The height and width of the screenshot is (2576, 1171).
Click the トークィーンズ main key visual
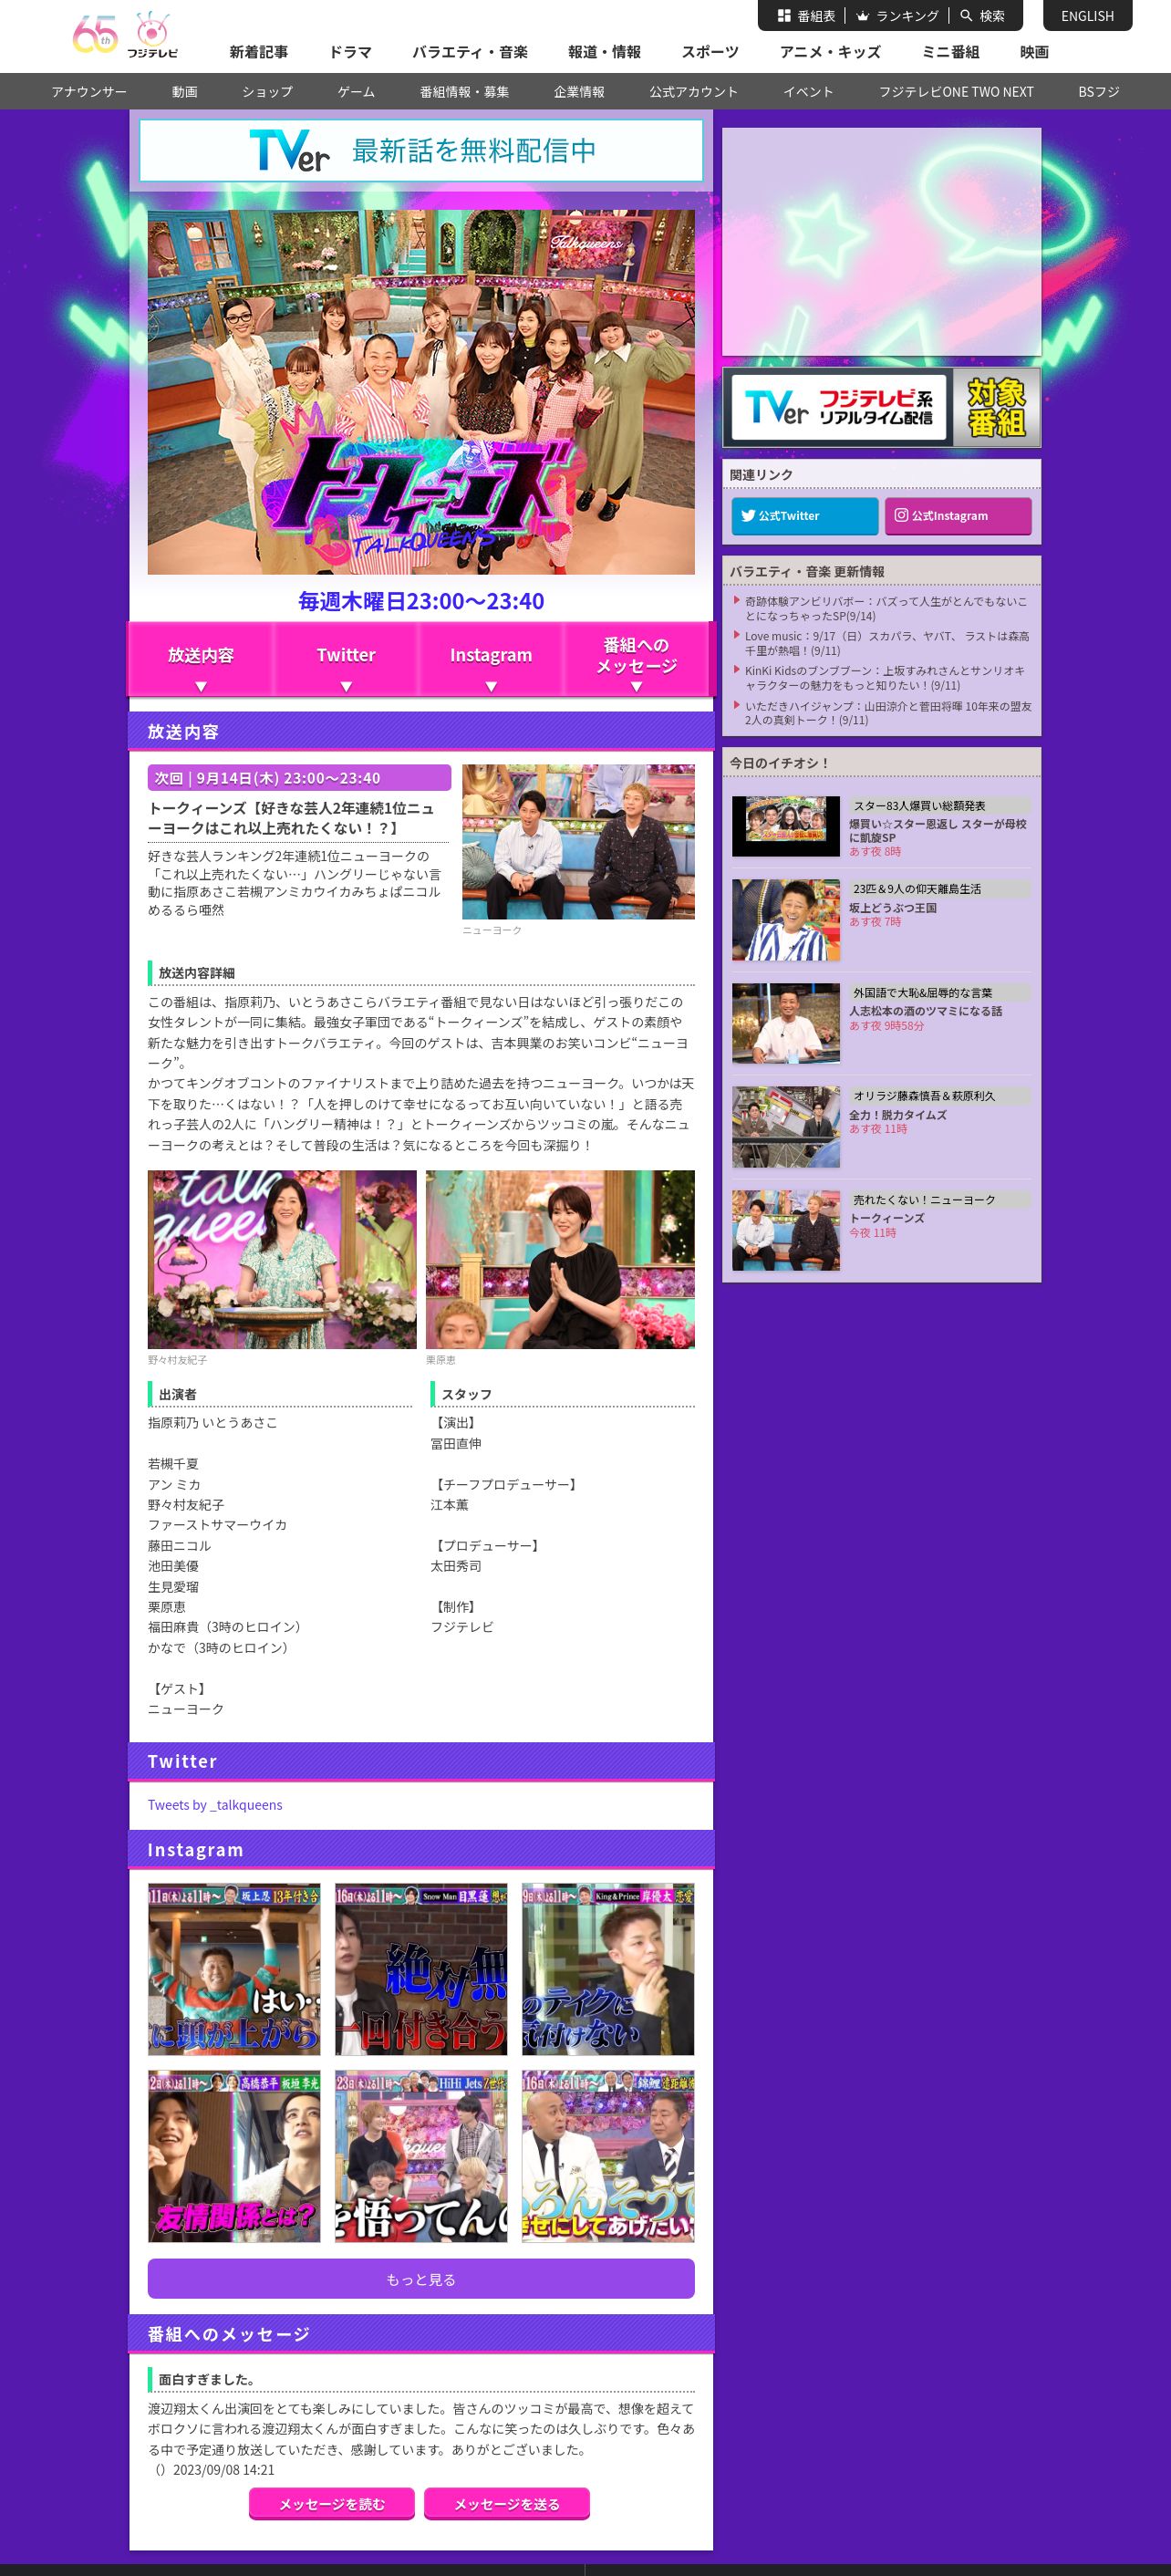click(421, 392)
